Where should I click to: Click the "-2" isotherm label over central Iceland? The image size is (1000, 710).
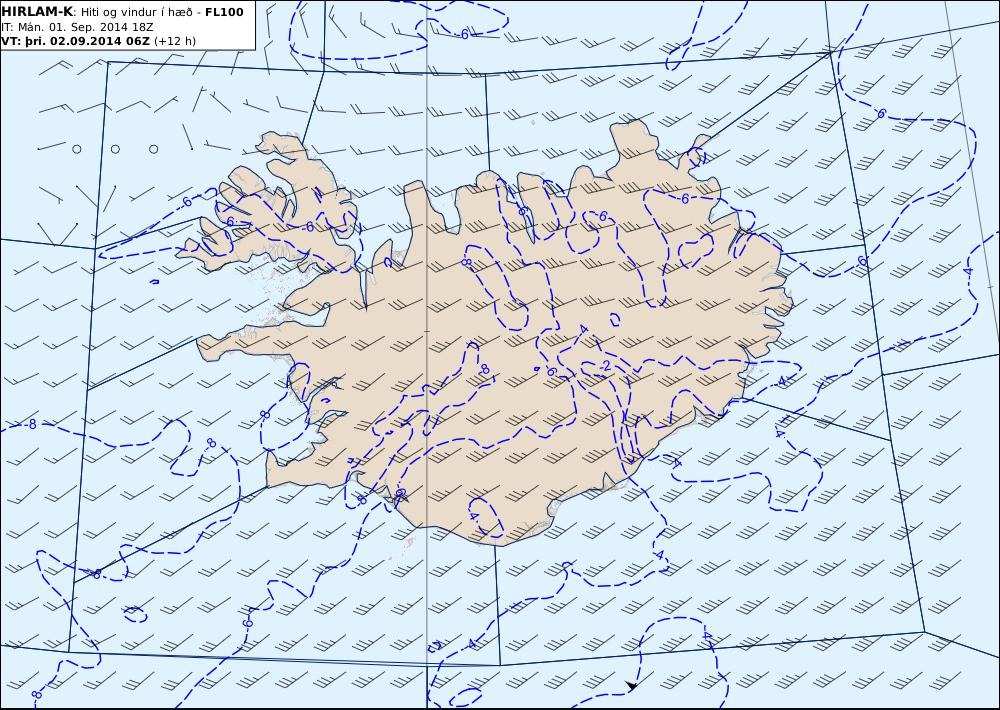coord(605,366)
